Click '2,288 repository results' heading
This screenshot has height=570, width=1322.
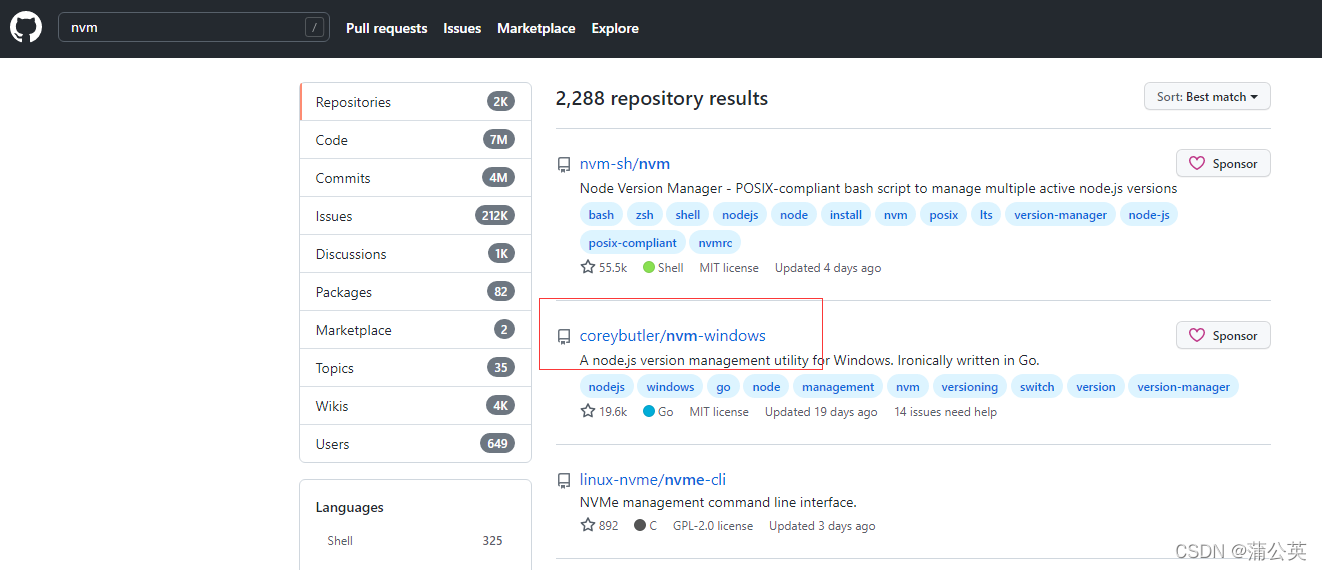[x=662, y=98]
